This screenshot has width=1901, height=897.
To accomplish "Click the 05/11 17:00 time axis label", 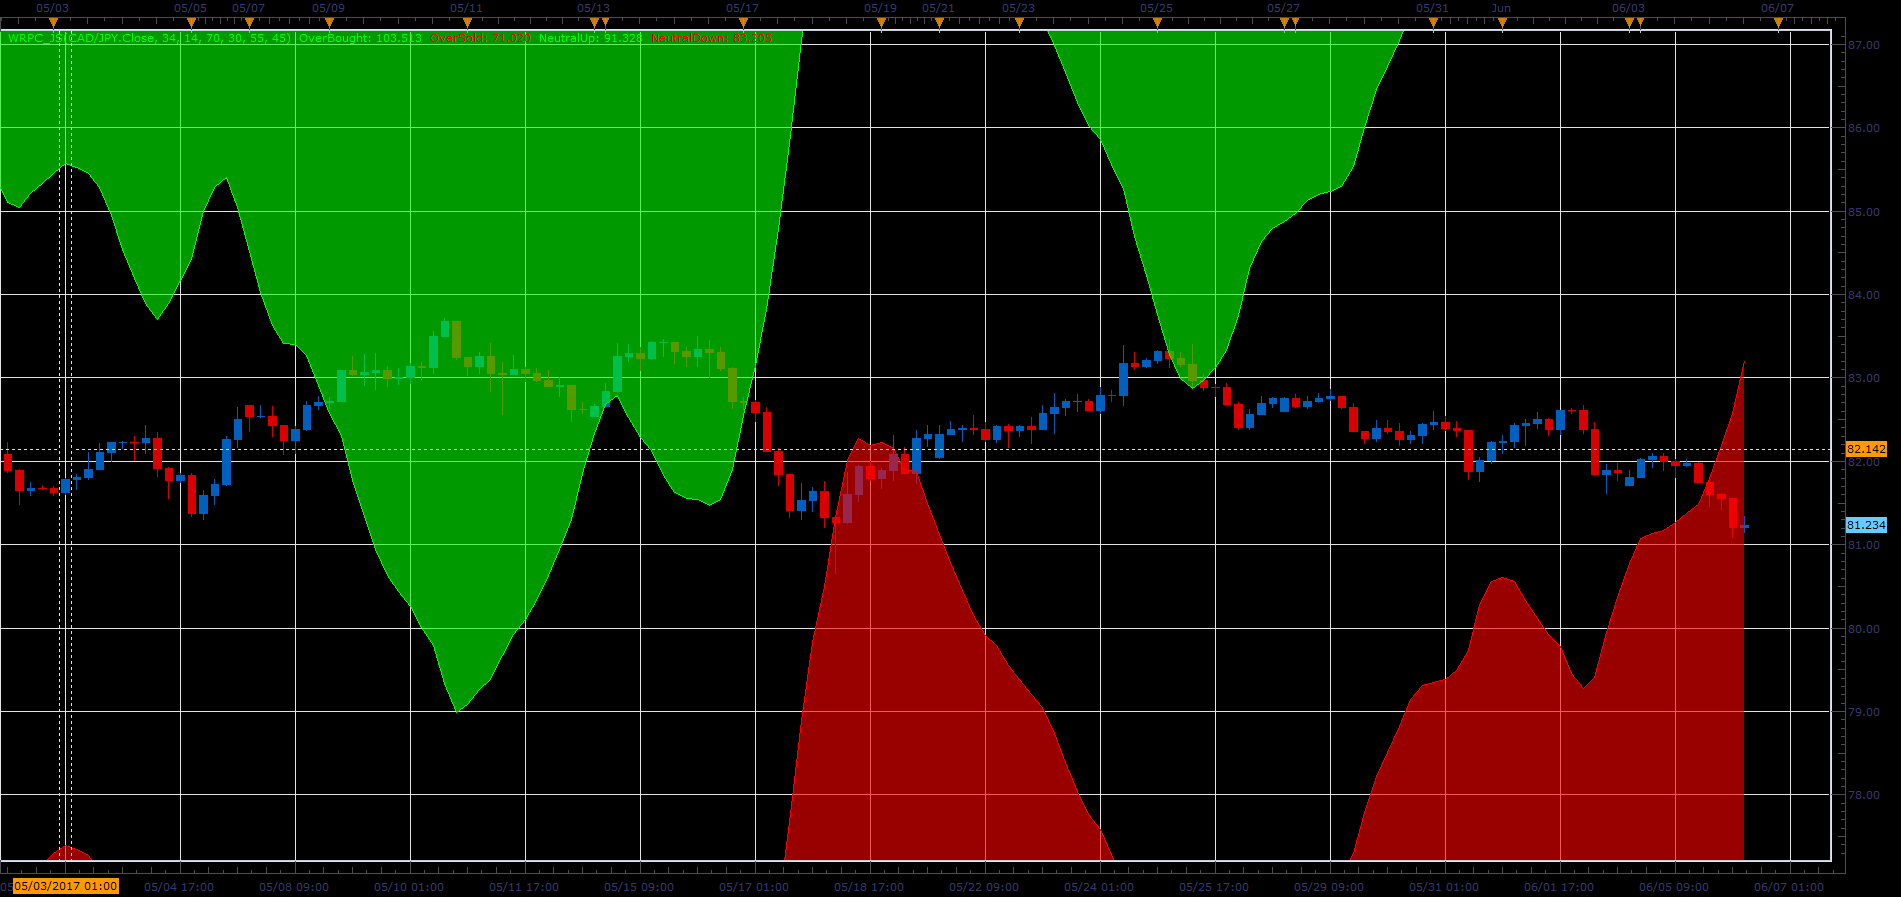I will [524, 887].
